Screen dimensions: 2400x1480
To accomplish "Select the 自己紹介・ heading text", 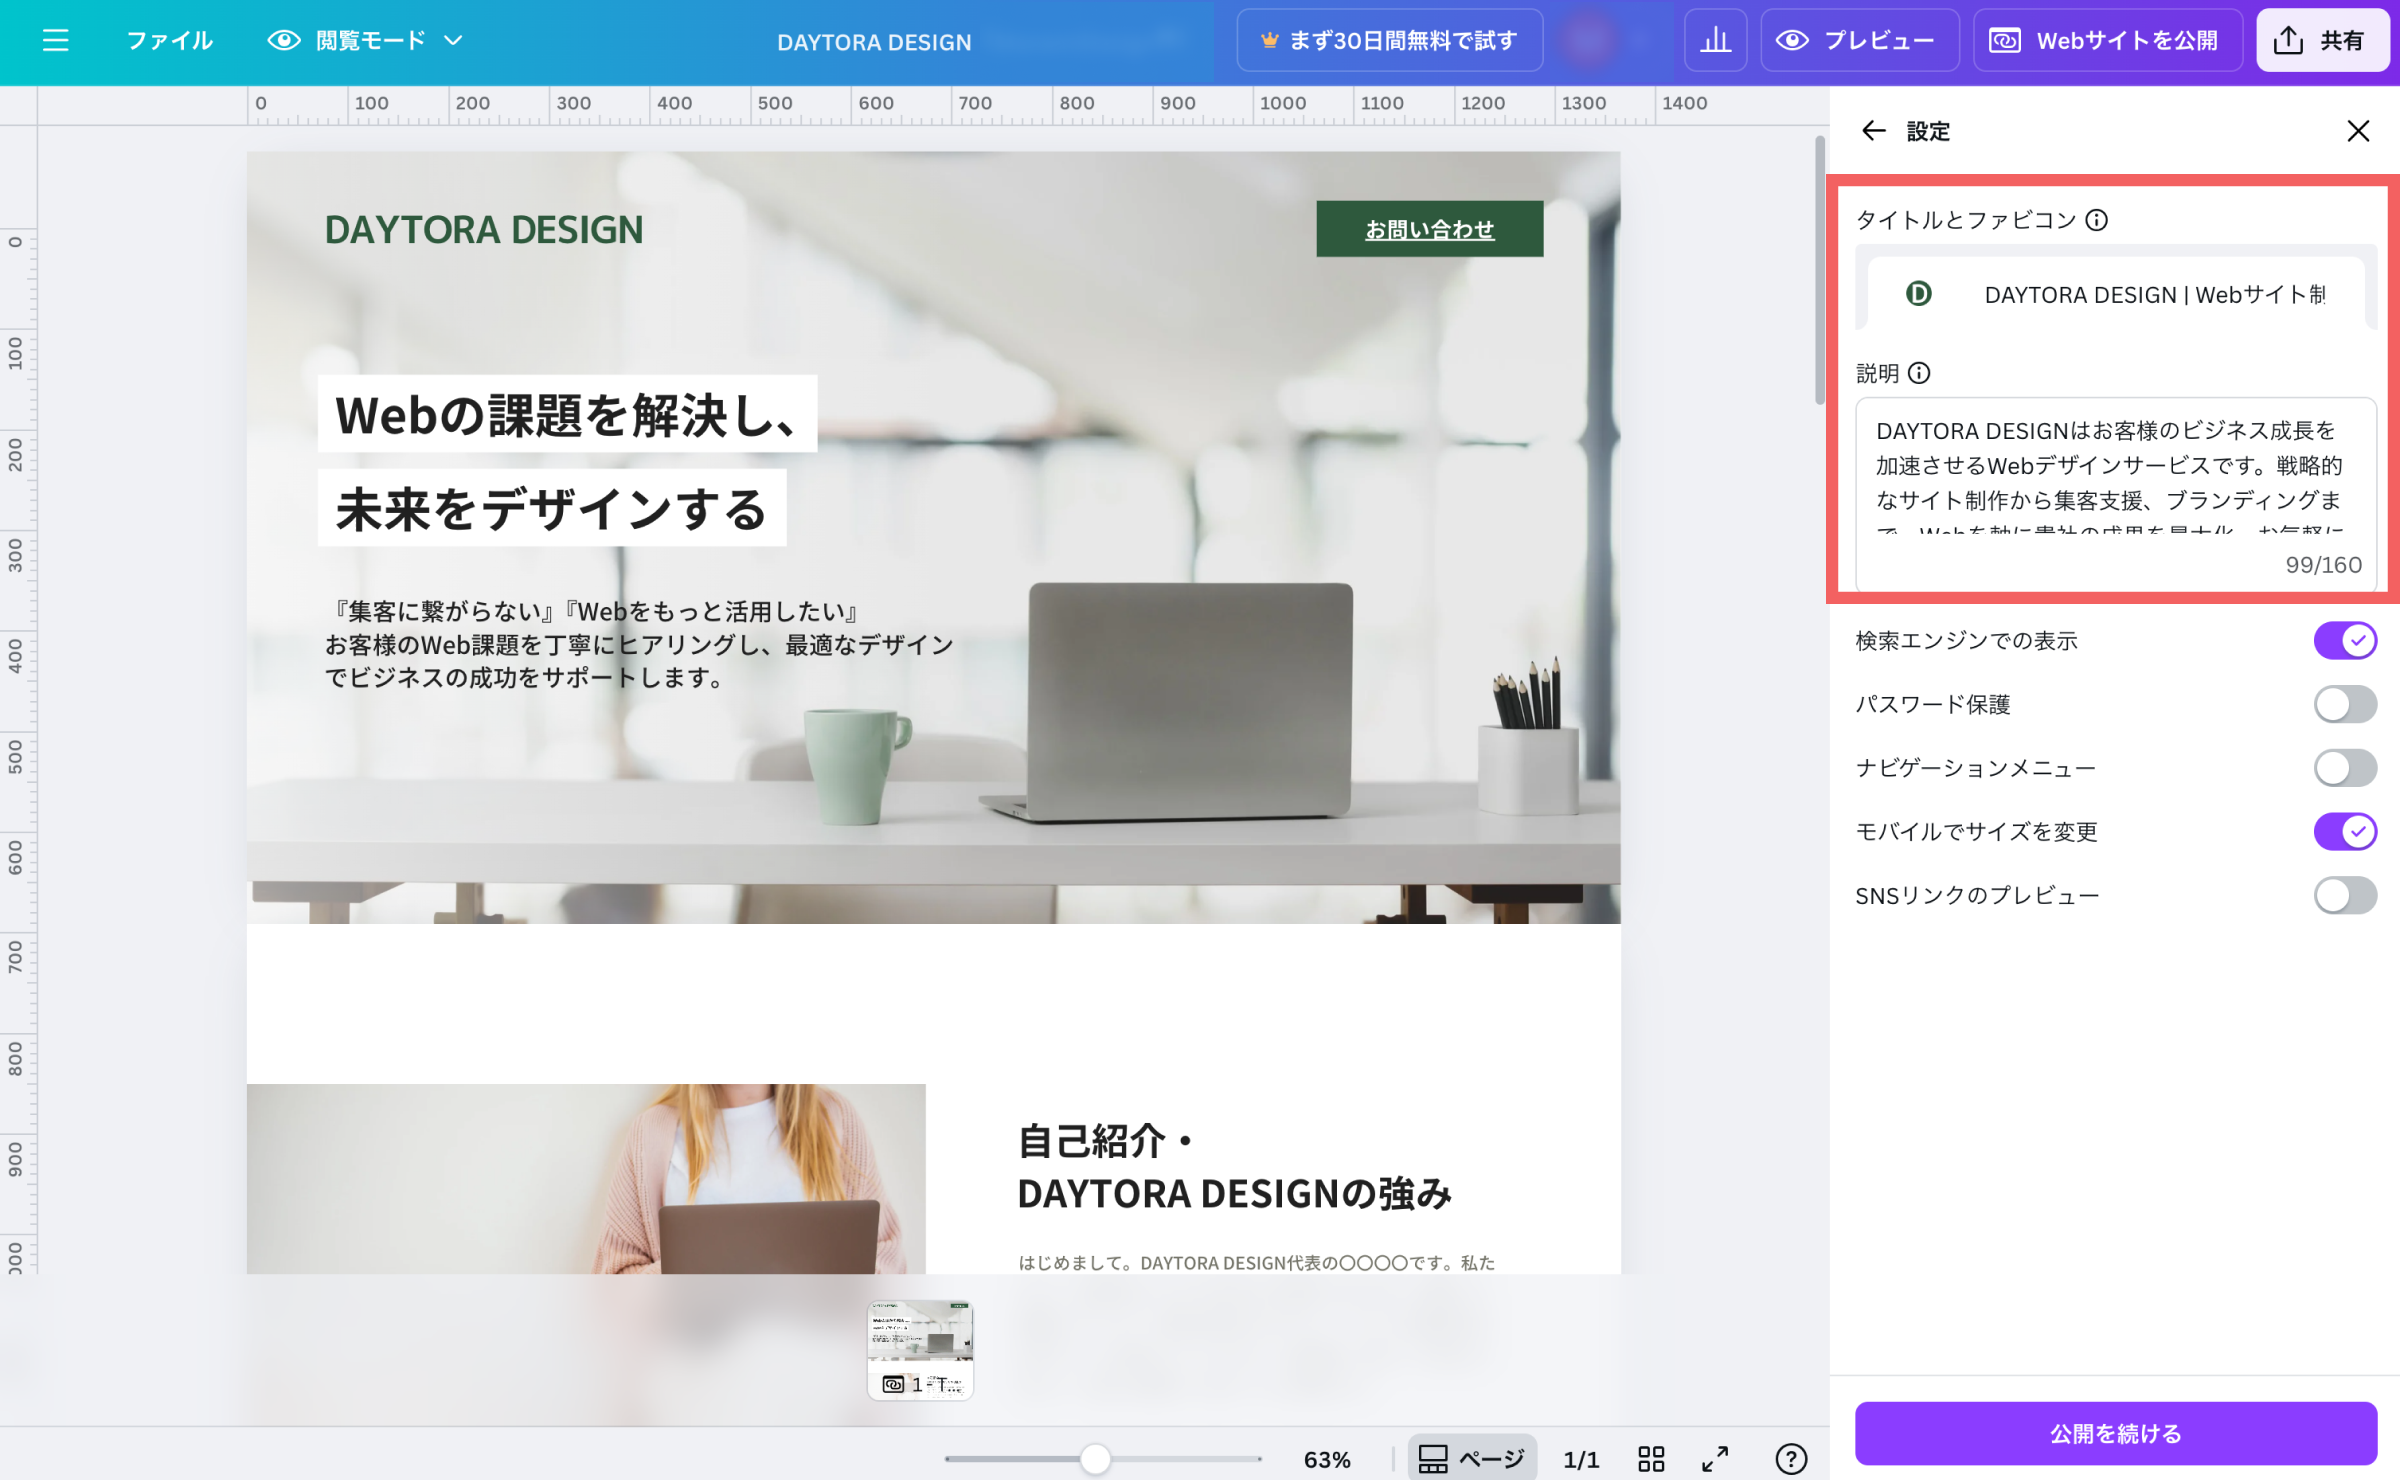I will 1106,1140.
